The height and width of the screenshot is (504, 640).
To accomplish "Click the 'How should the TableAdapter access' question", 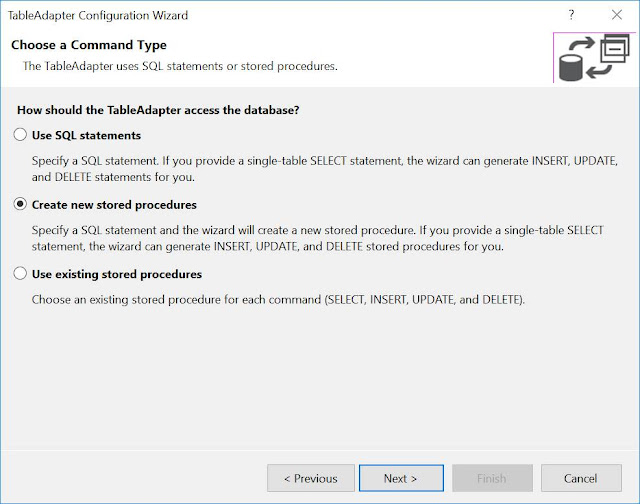I will pyautogui.click(x=158, y=110).
